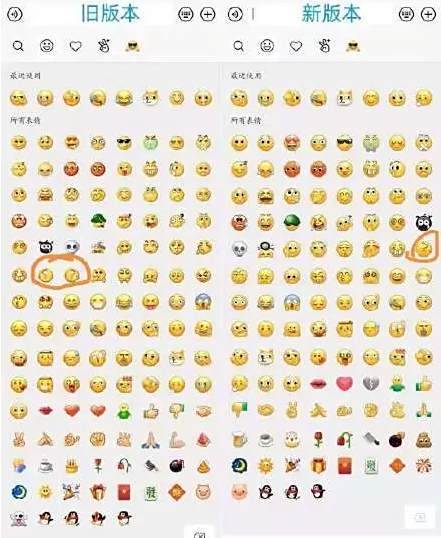Select heart favorites tab in new version panel

coord(296,46)
